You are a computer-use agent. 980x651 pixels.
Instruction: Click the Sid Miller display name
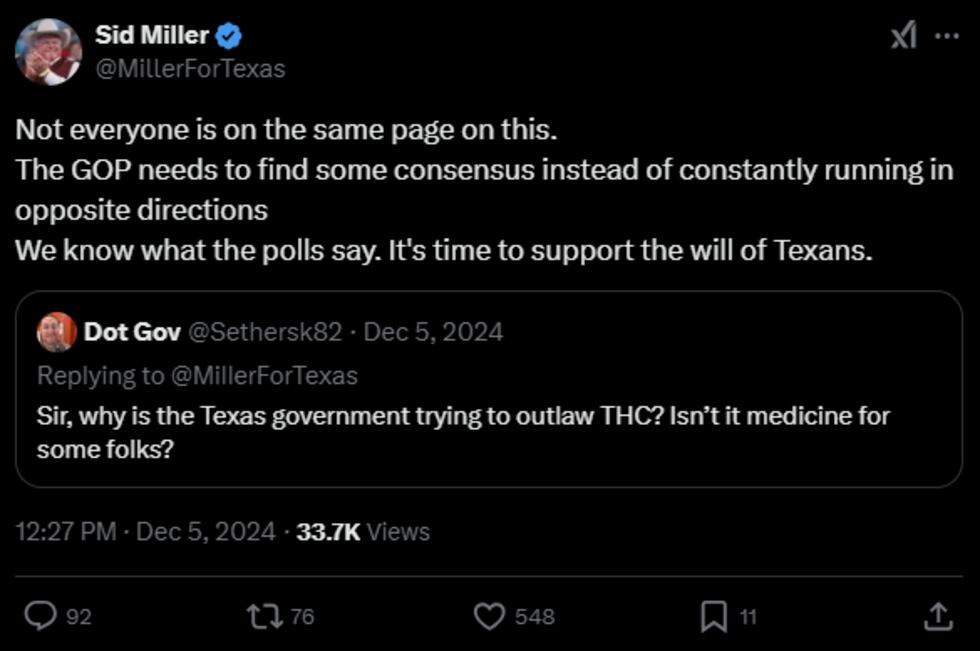[x=151, y=35]
